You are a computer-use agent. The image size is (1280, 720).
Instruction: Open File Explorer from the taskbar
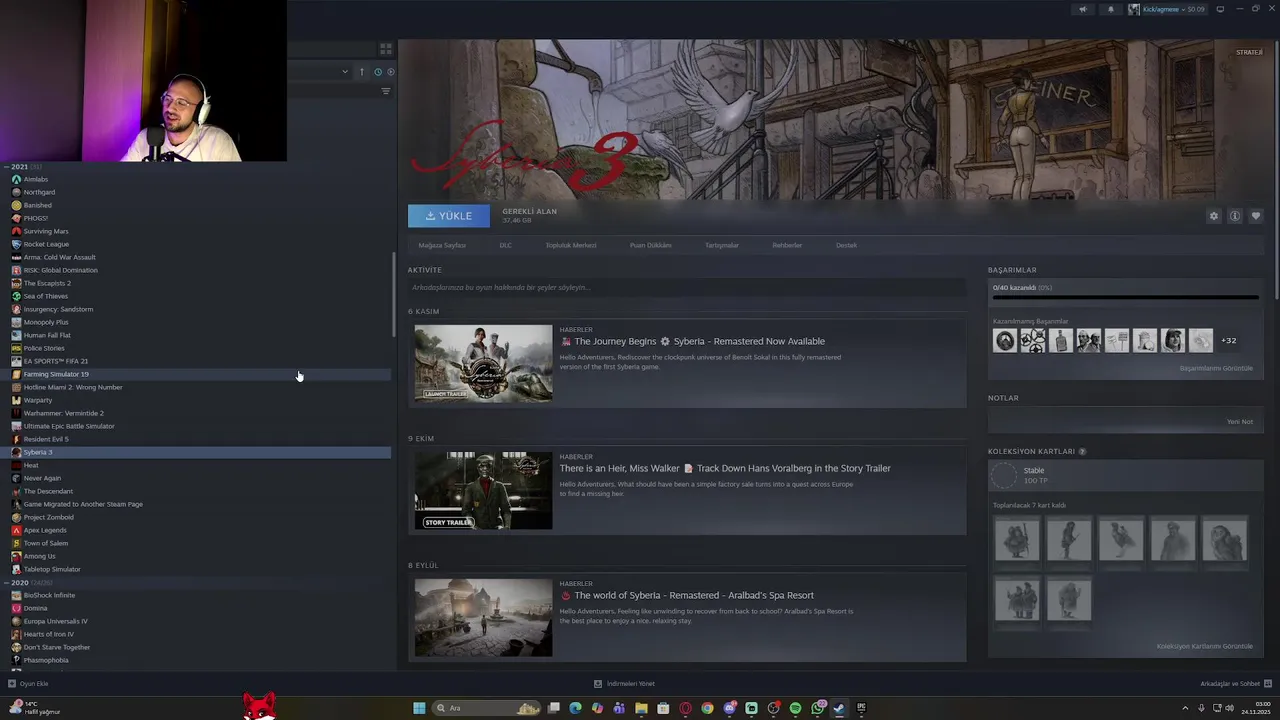pyautogui.click(x=641, y=708)
